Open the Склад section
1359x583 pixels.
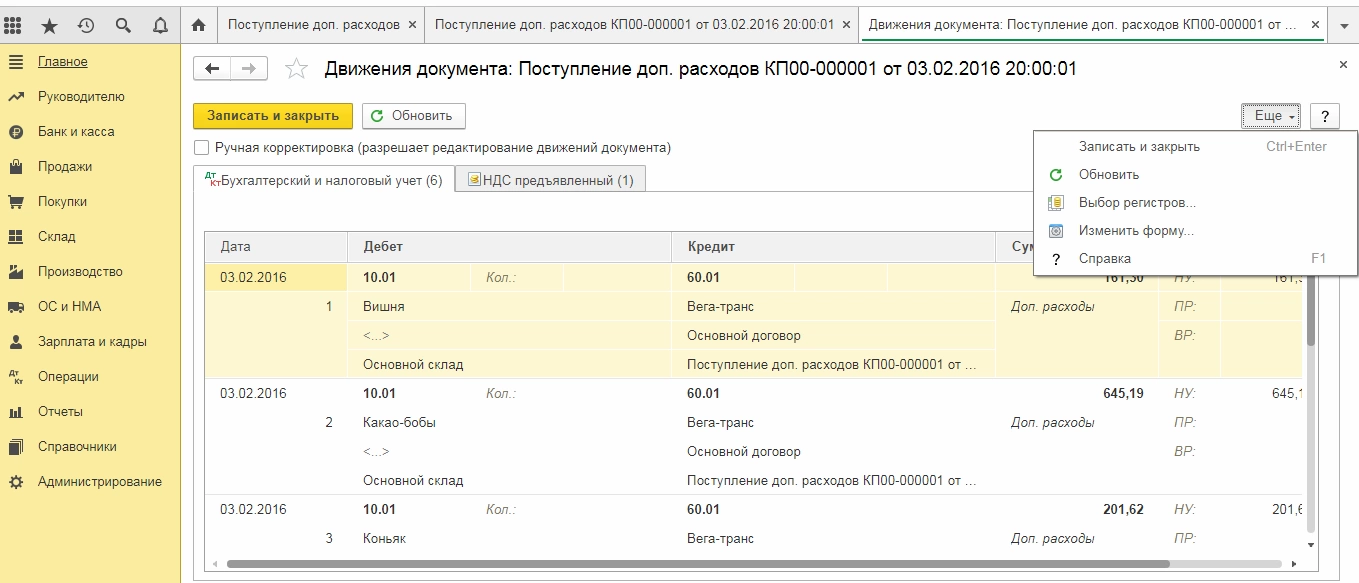point(56,237)
